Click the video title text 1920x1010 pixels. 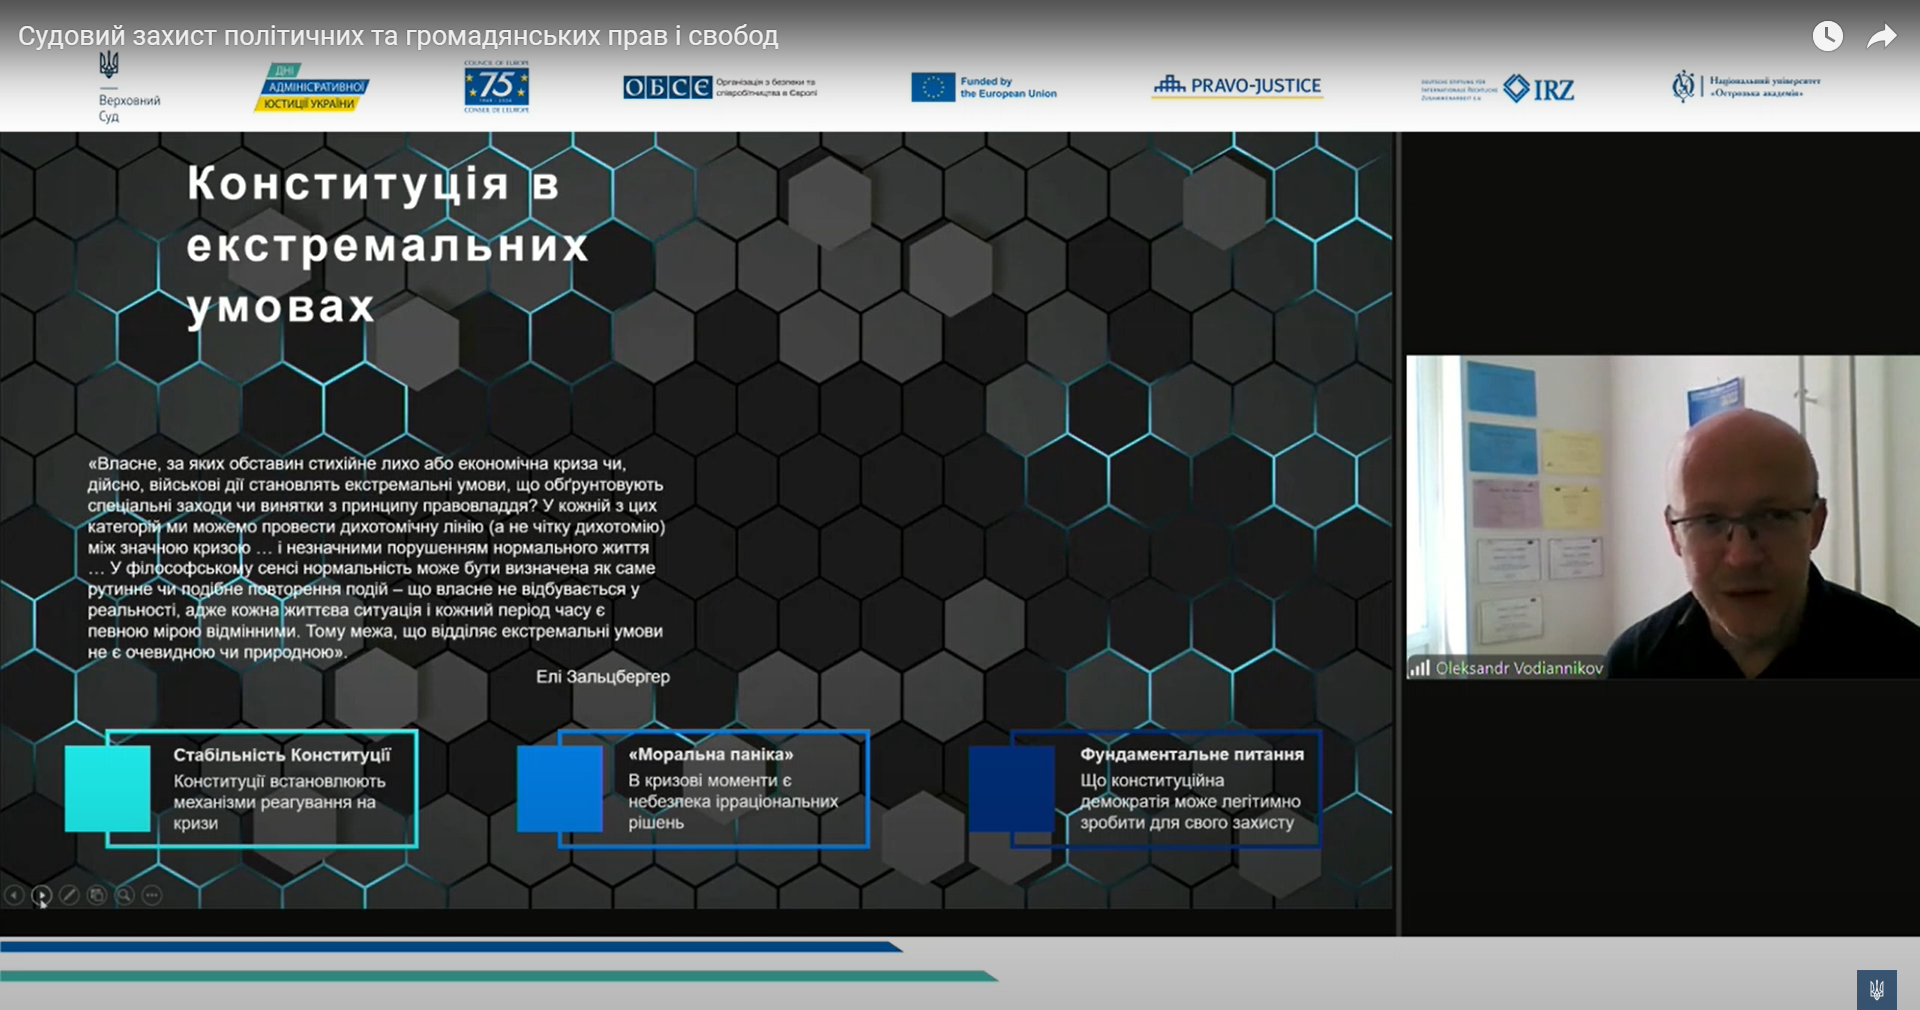[398, 36]
